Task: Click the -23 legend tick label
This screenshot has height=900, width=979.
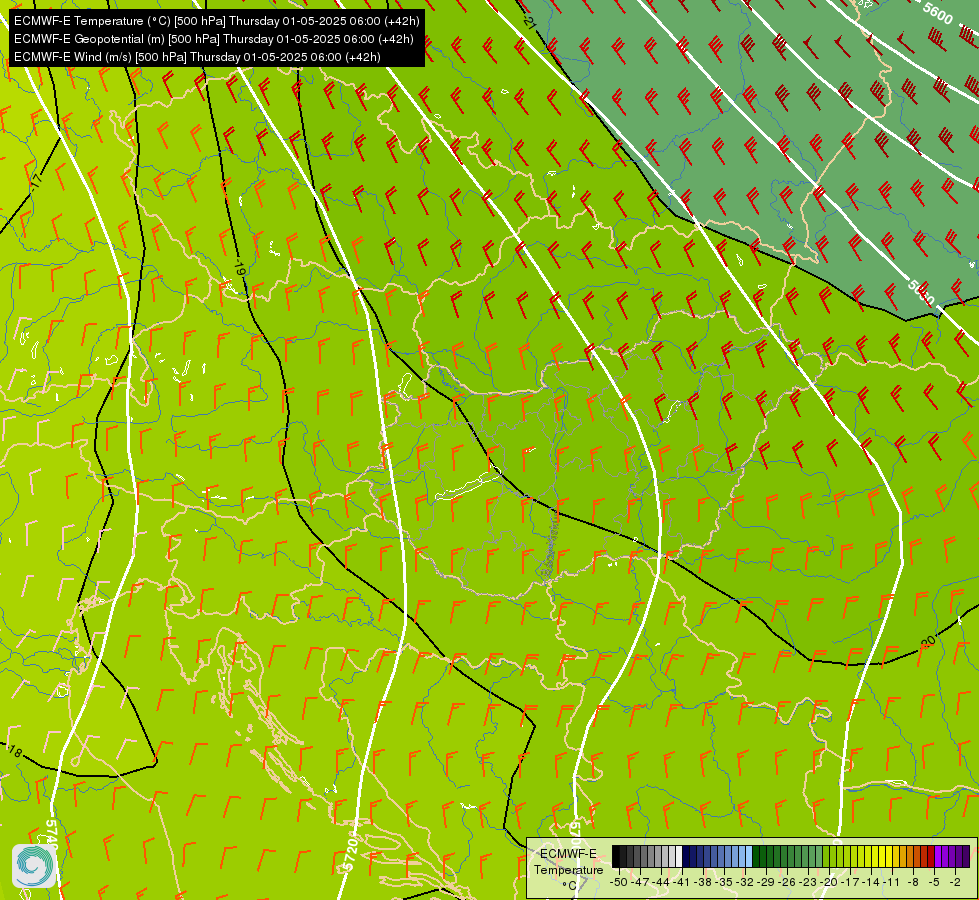Action: [808, 882]
